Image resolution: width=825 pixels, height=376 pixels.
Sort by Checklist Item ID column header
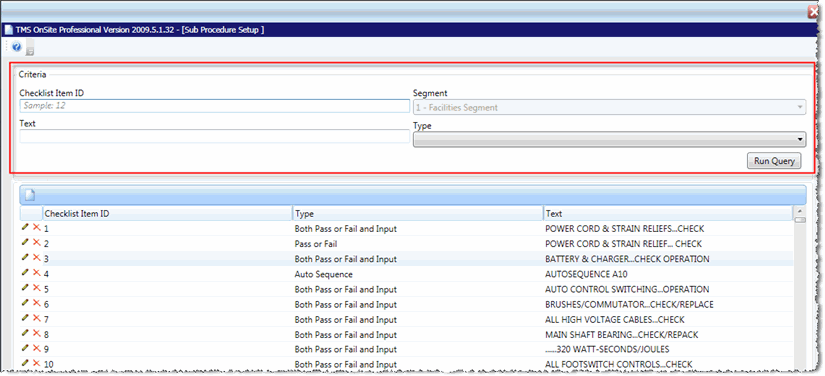[x=167, y=214]
